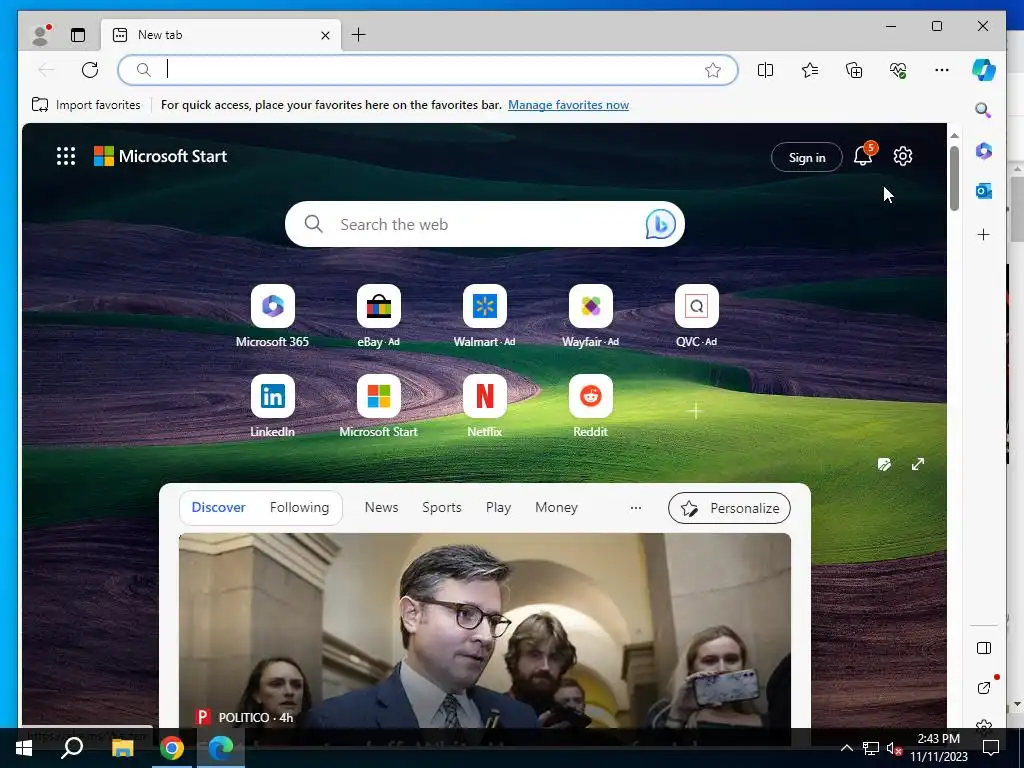Open the Edge profile icon
1024x768 pixels.
coord(41,35)
